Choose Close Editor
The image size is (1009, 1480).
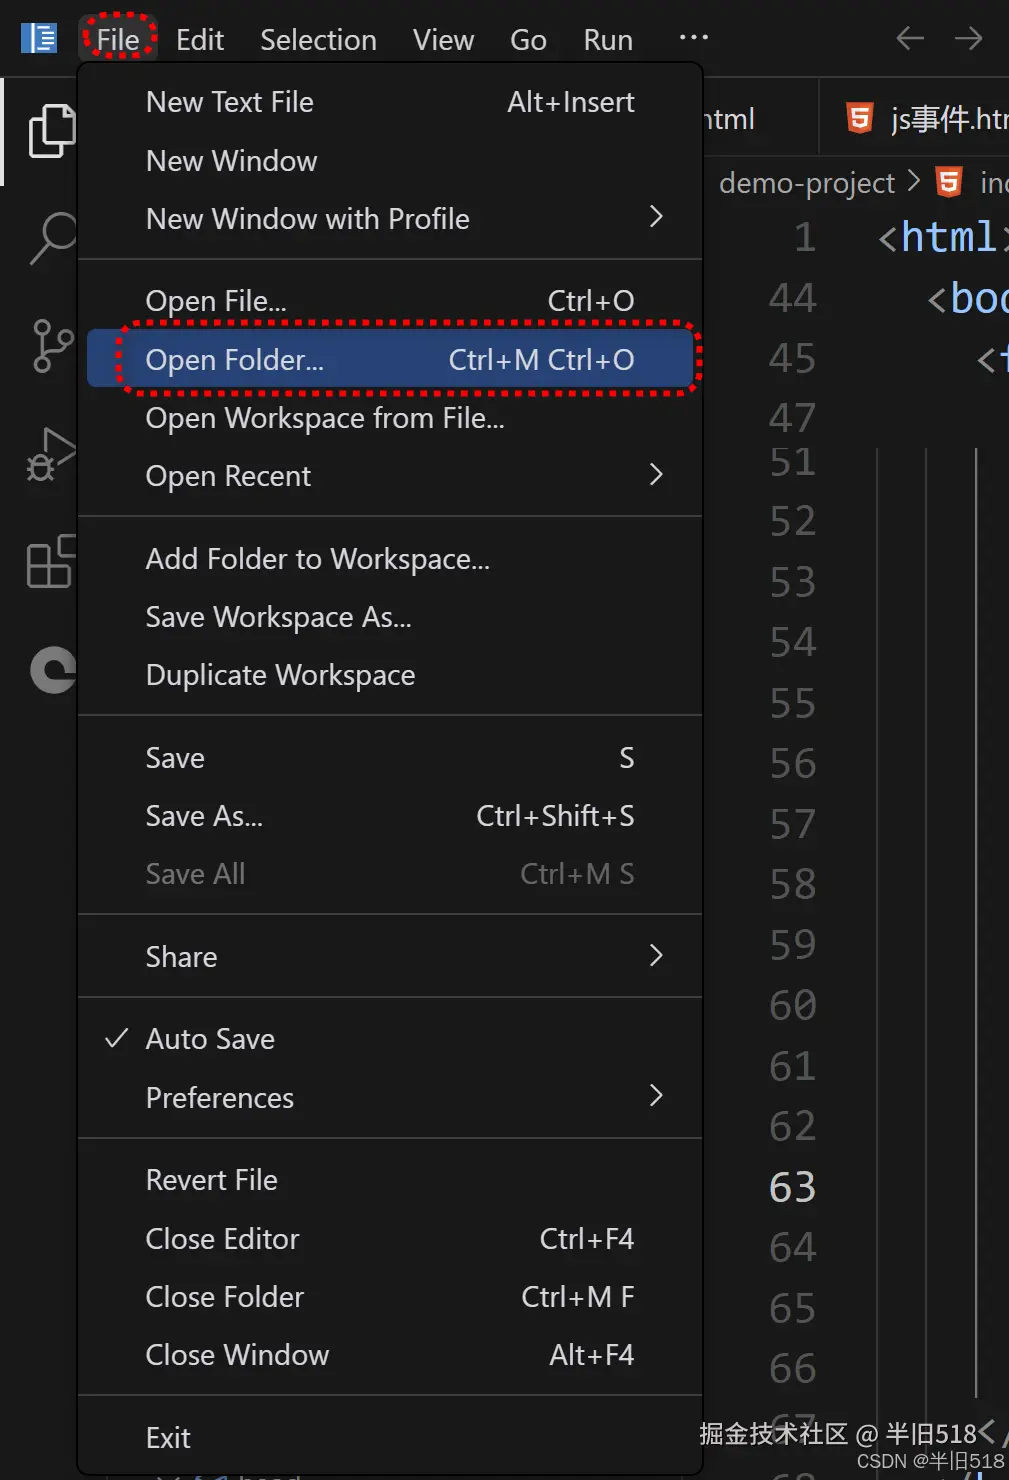pyautogui.click(x=390, y=1239)
